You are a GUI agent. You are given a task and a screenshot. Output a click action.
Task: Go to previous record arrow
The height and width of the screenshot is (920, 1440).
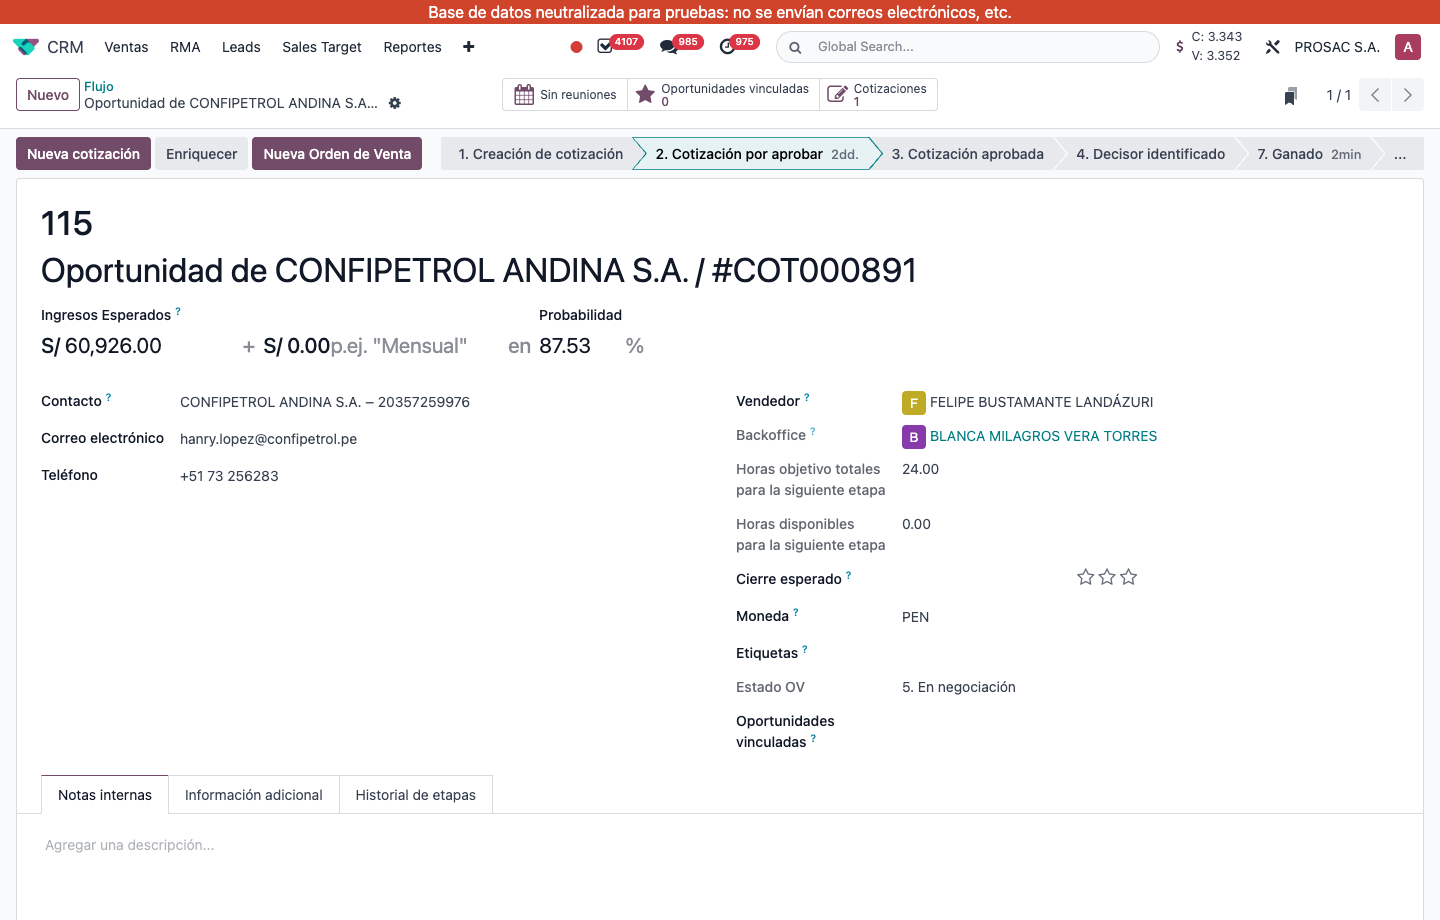pyautogui.click(x=1375, y=95)
